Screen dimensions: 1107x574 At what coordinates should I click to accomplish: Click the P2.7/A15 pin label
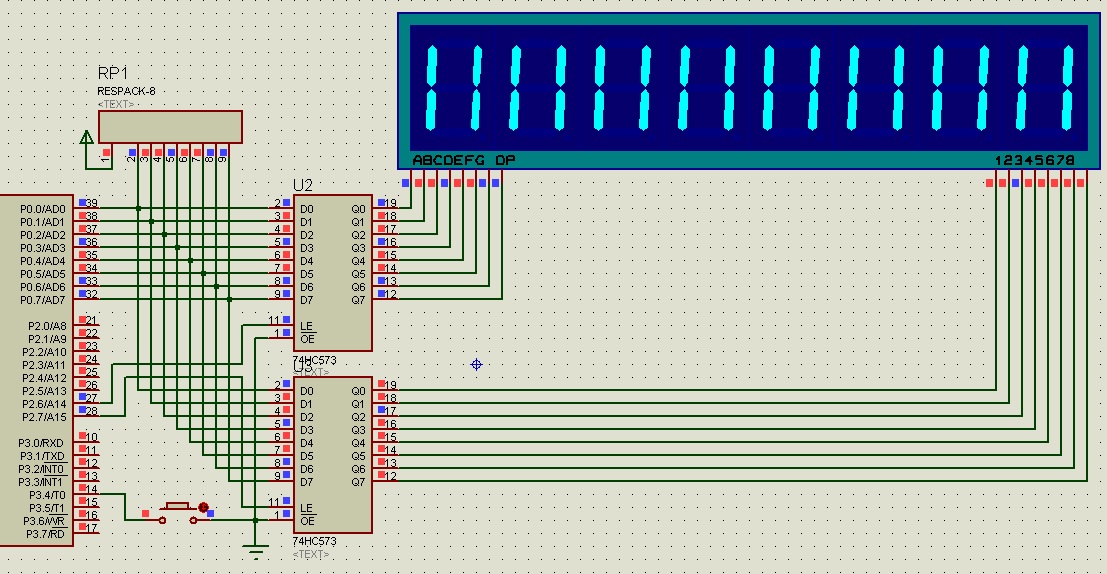[x=44, y=417]
